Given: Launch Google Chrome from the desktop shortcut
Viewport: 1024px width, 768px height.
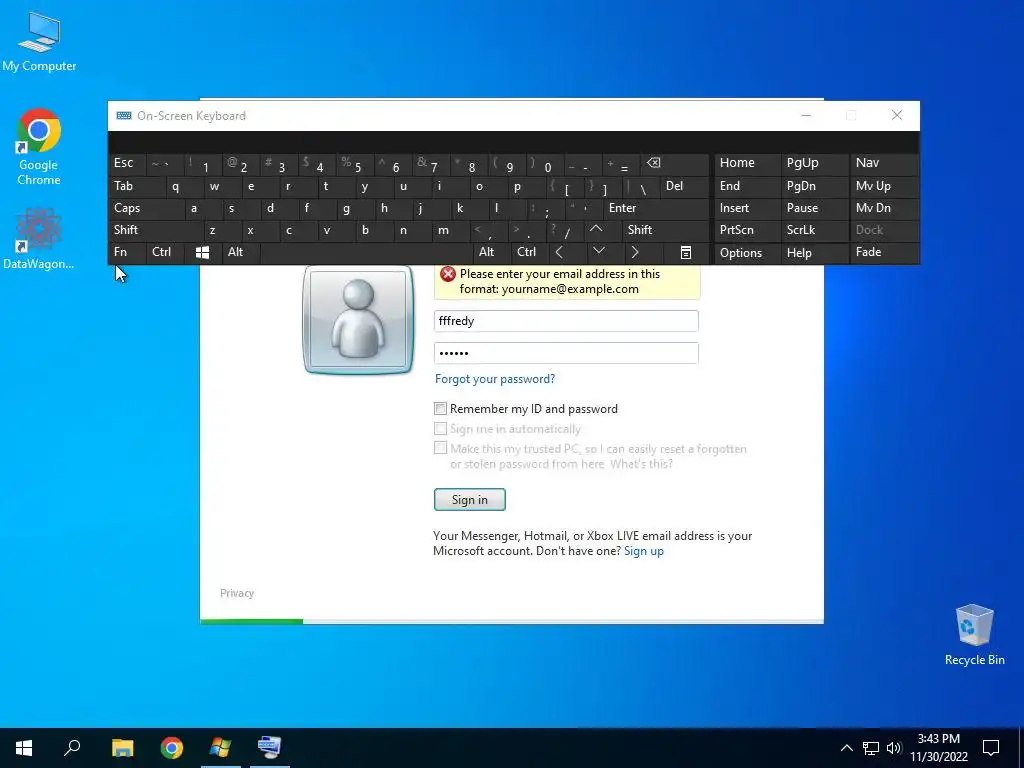Looking at the screenshot, I should pos(39,146).
